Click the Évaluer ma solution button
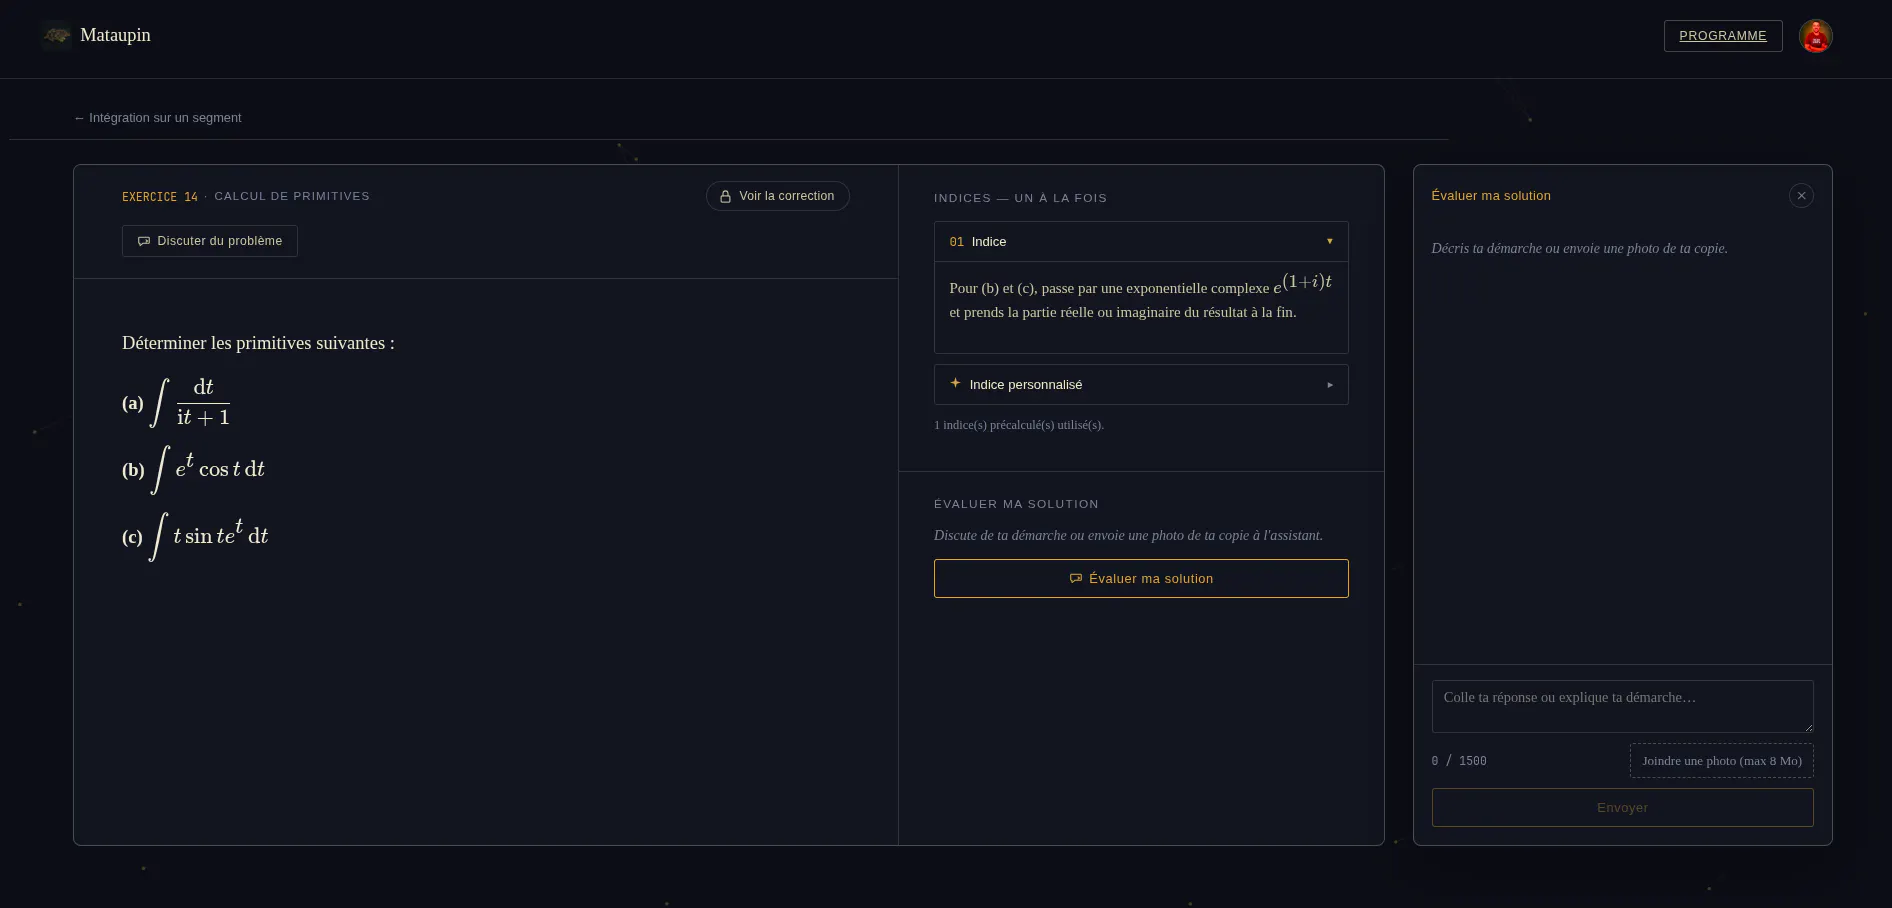The height and width of the screenshot is (908, 1892). [x=1141, y=578]
